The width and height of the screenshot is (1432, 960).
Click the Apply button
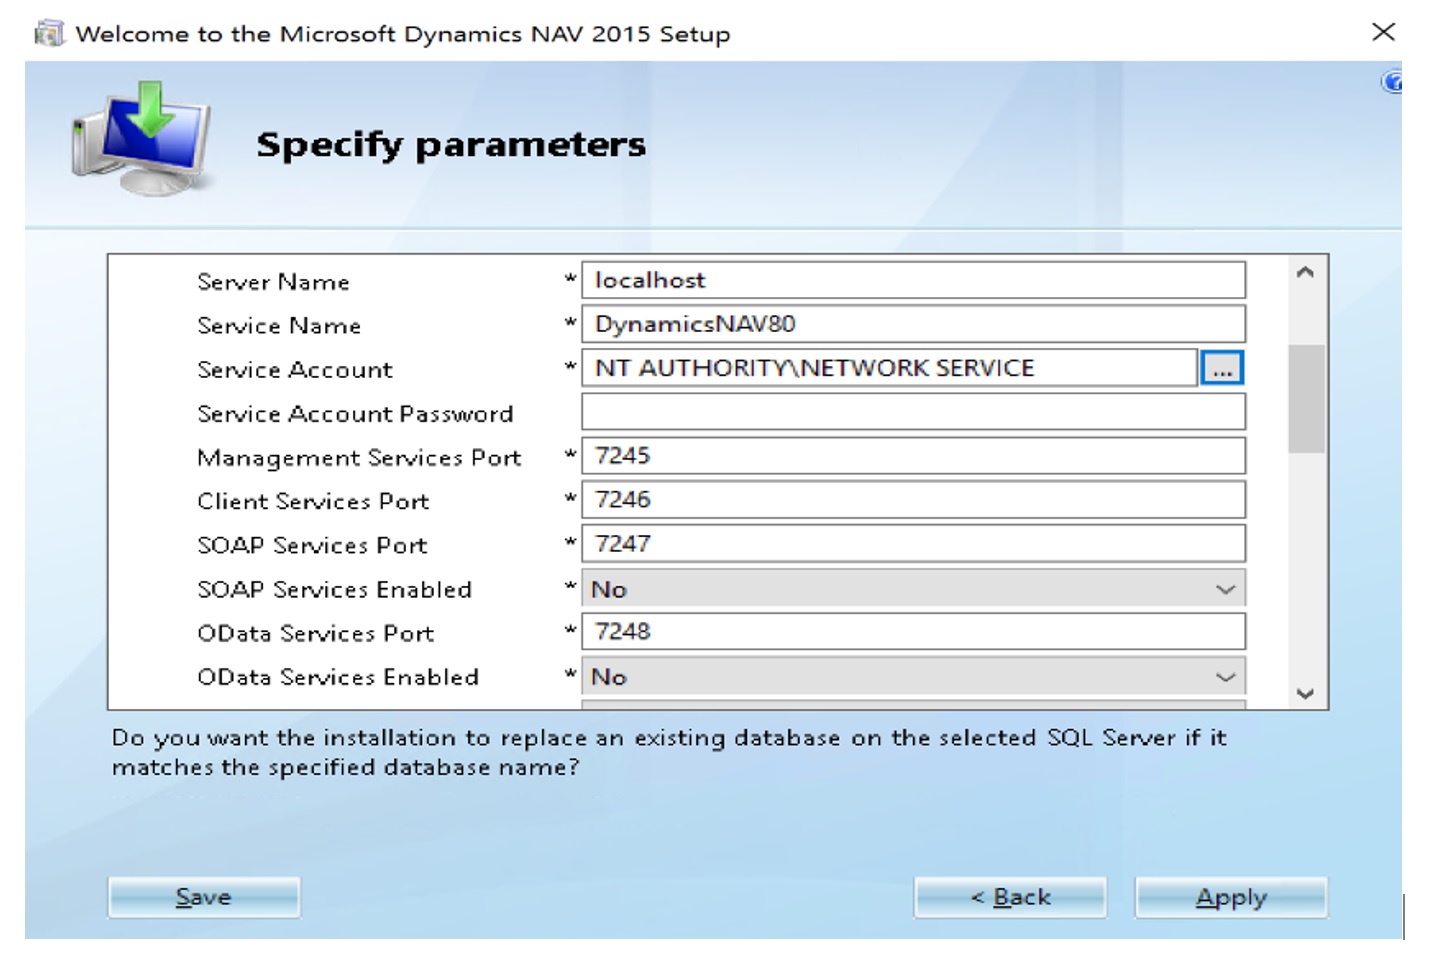pos(1231,897)
